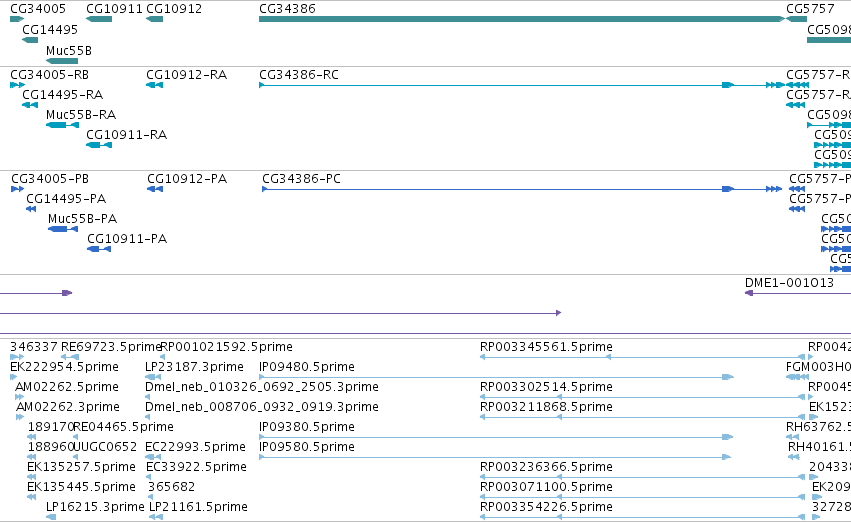
Task: Click the EK135445.5prime EST label
Action: (81, 487)
